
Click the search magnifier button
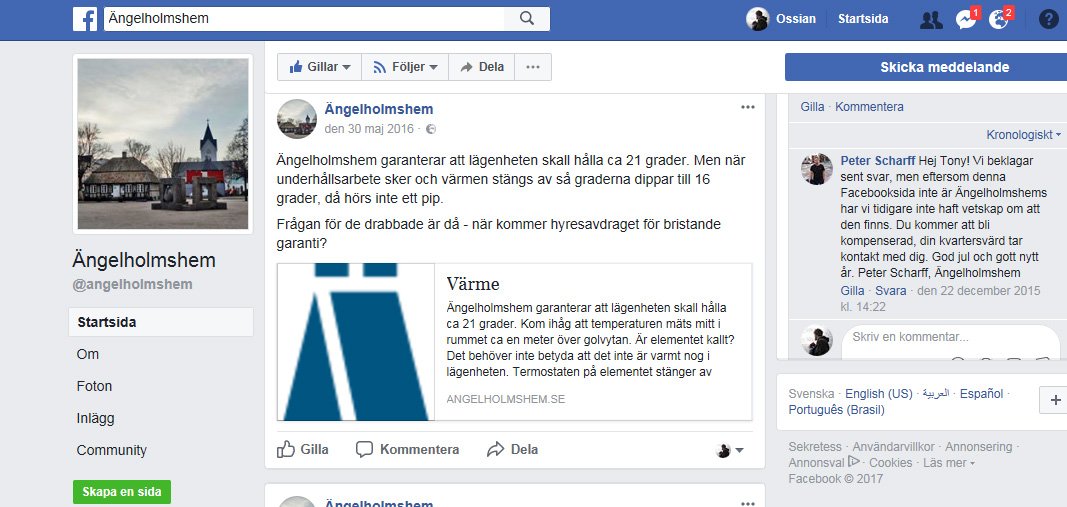(x=527, y=19)
